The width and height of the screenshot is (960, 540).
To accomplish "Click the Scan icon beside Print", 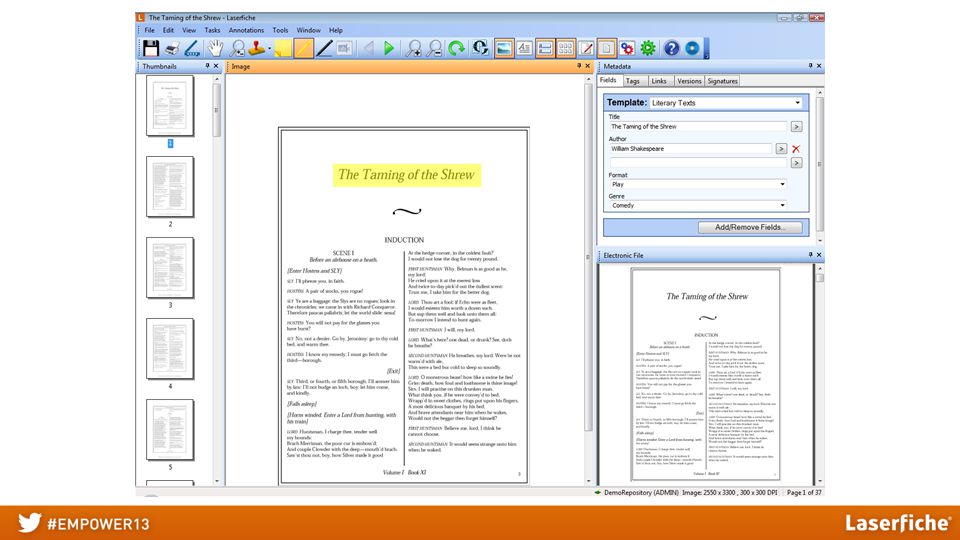I will click(192, 48).
